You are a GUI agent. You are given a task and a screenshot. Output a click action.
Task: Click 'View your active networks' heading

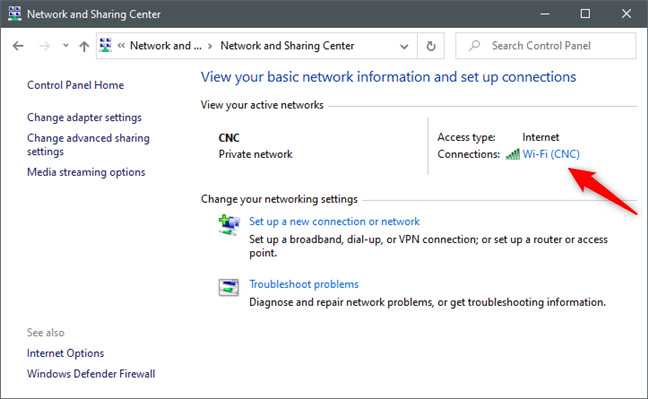point(262,105)
